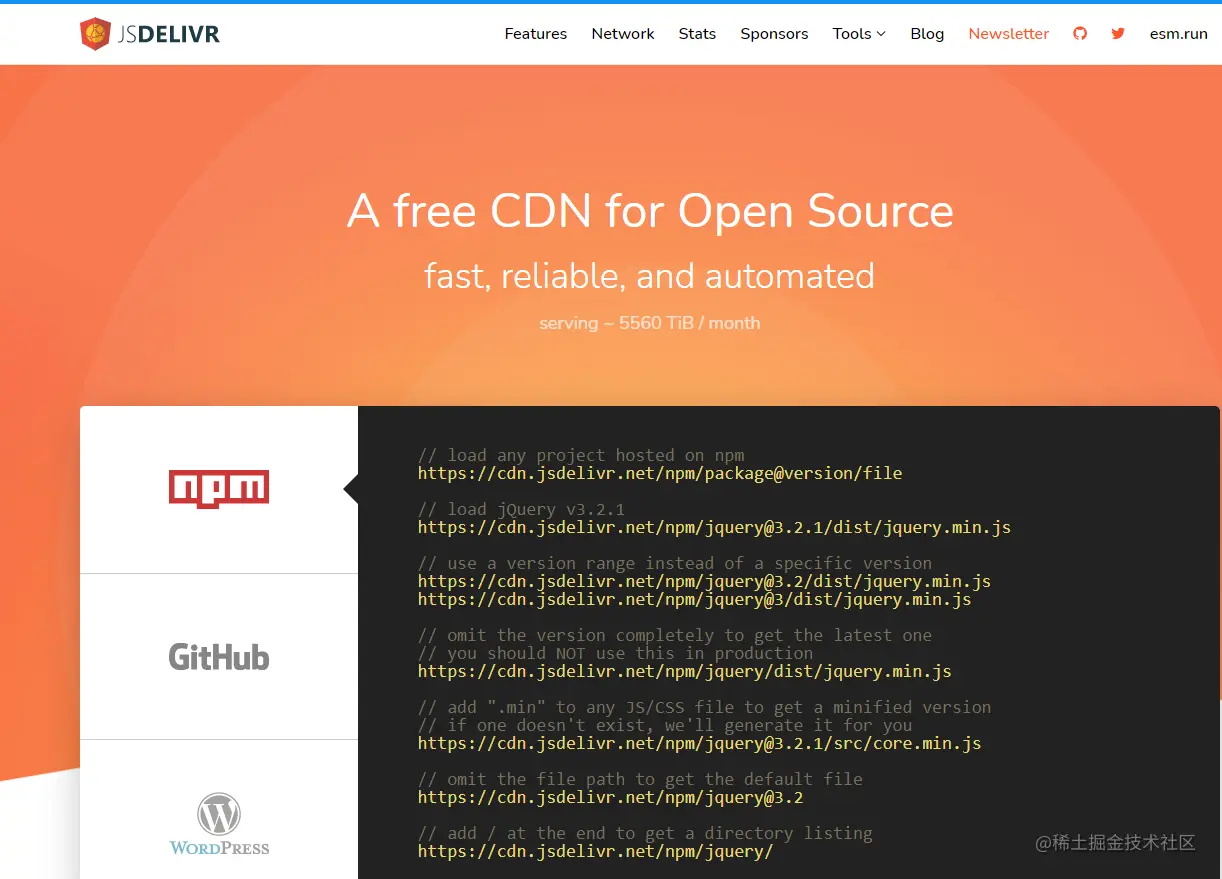Viewport: 1222px width, 879px height.
Task: Click the npm/jquery@3.2 default file URL
Action: click(611, 797)
